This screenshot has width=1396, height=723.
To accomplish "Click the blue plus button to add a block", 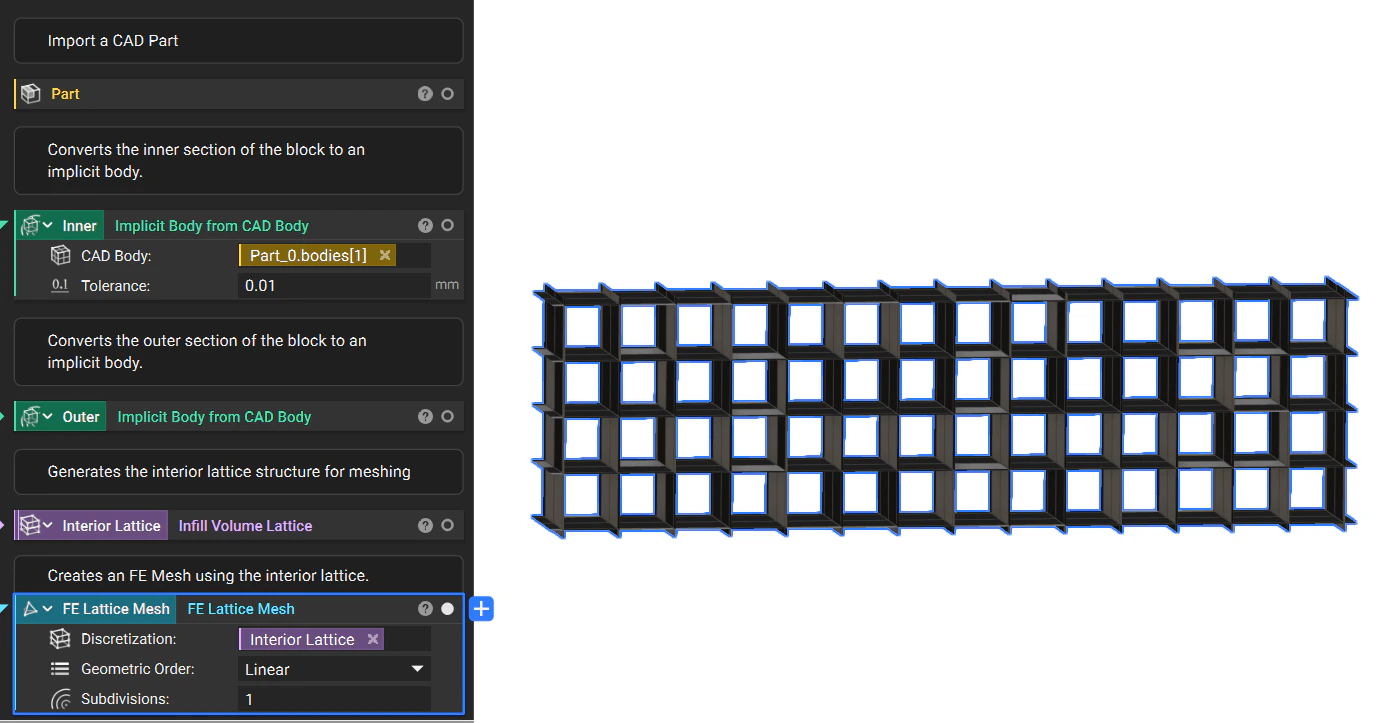I will (x=482, y=608).
